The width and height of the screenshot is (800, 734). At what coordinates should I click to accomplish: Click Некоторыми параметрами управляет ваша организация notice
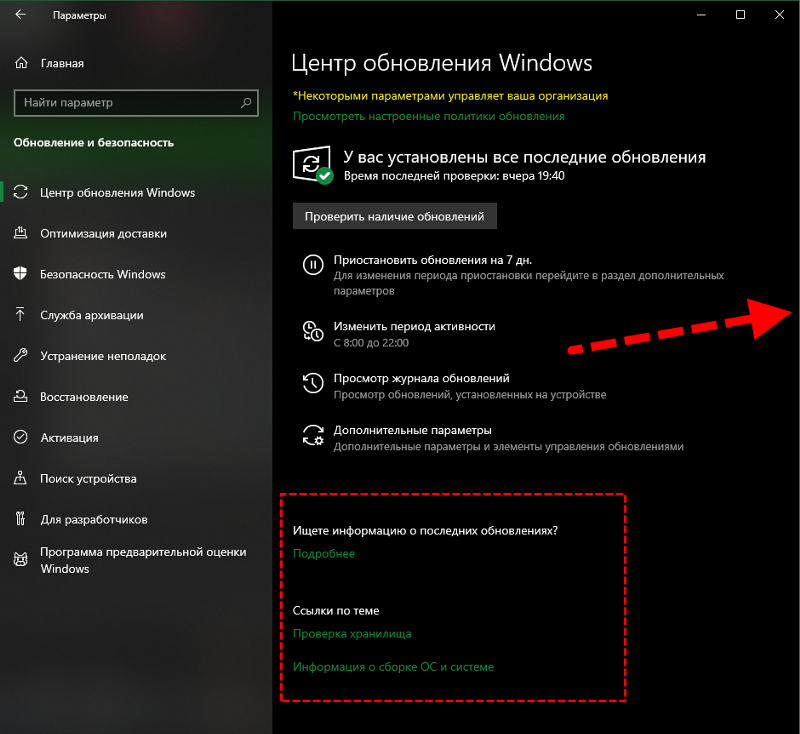(x=451, y=96)
